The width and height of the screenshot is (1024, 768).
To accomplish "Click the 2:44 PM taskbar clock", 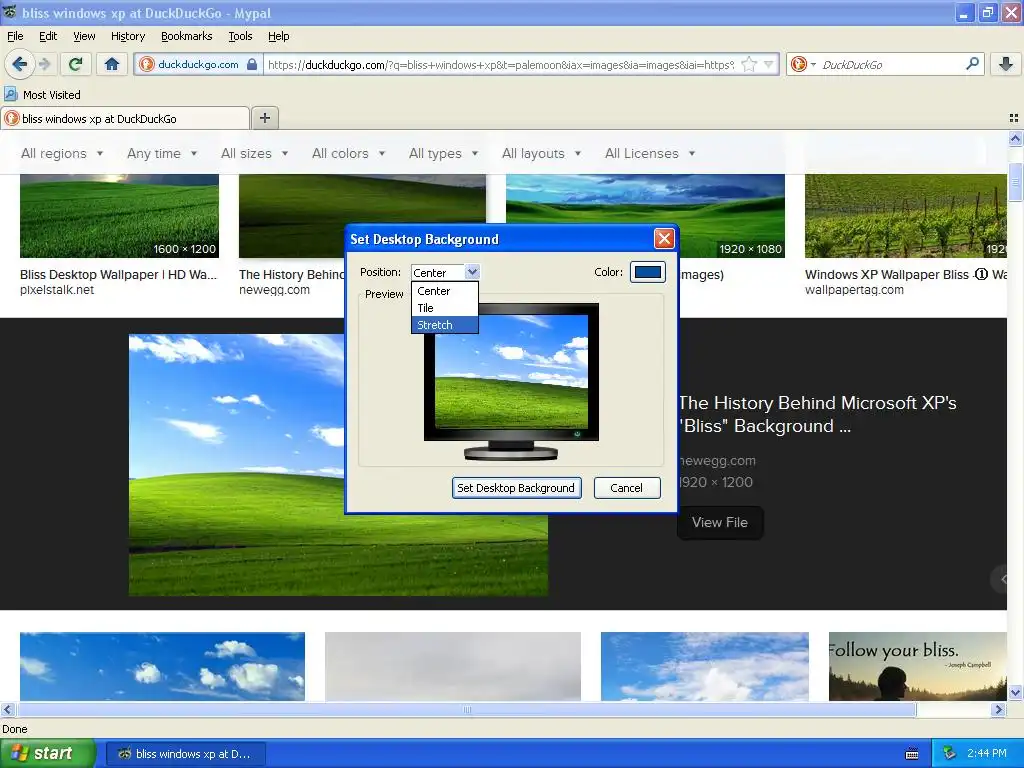I will 986,753.
